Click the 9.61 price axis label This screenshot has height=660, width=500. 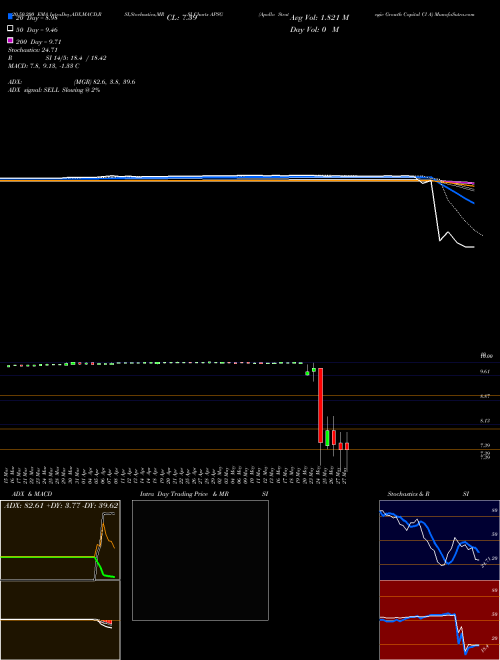pos(484,372)
